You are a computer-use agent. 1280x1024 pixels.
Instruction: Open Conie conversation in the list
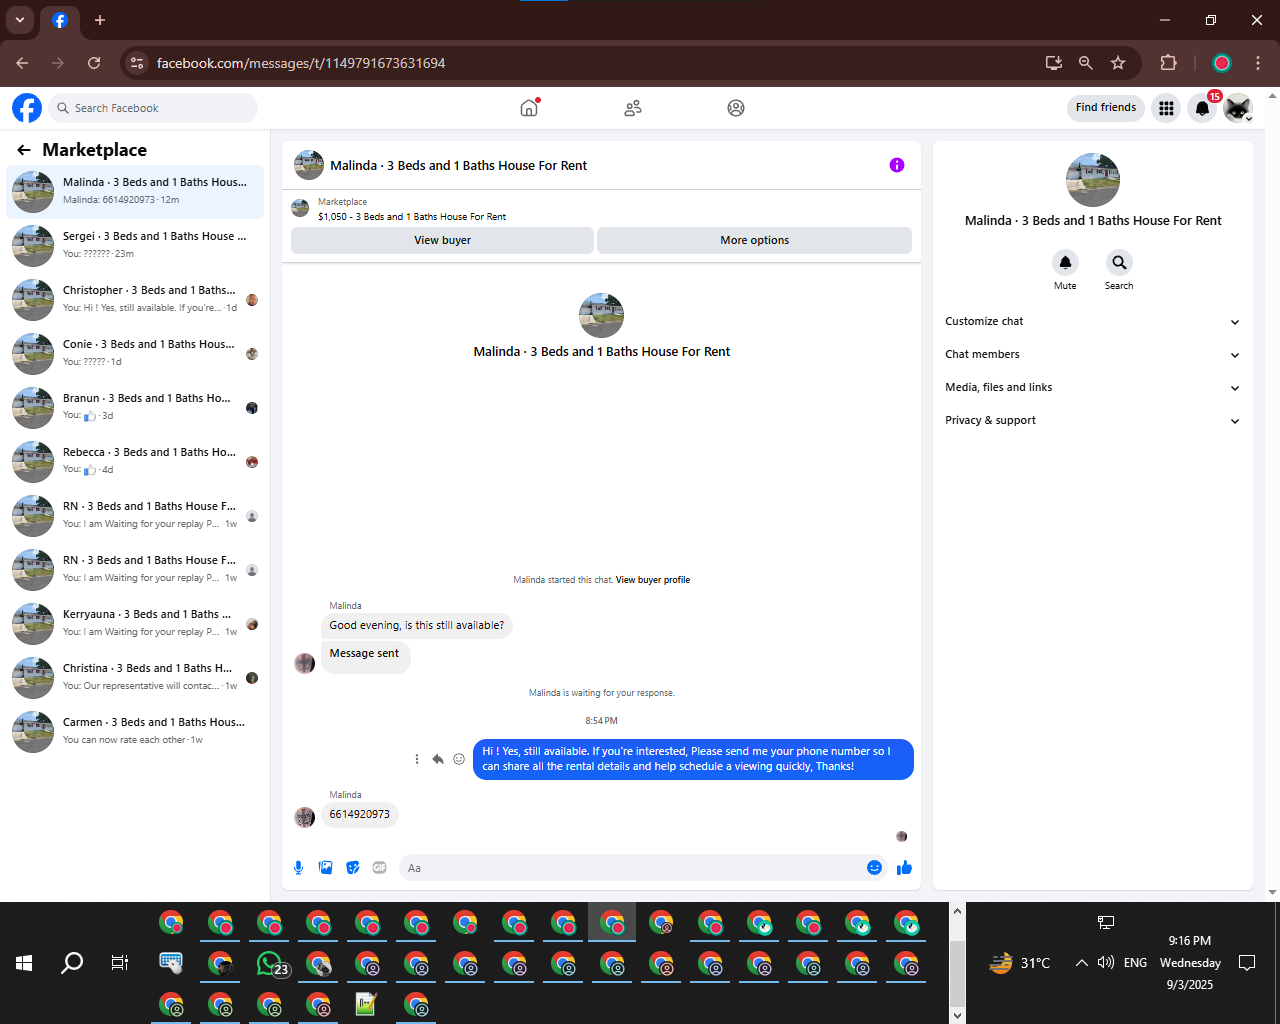pos(135,353)
